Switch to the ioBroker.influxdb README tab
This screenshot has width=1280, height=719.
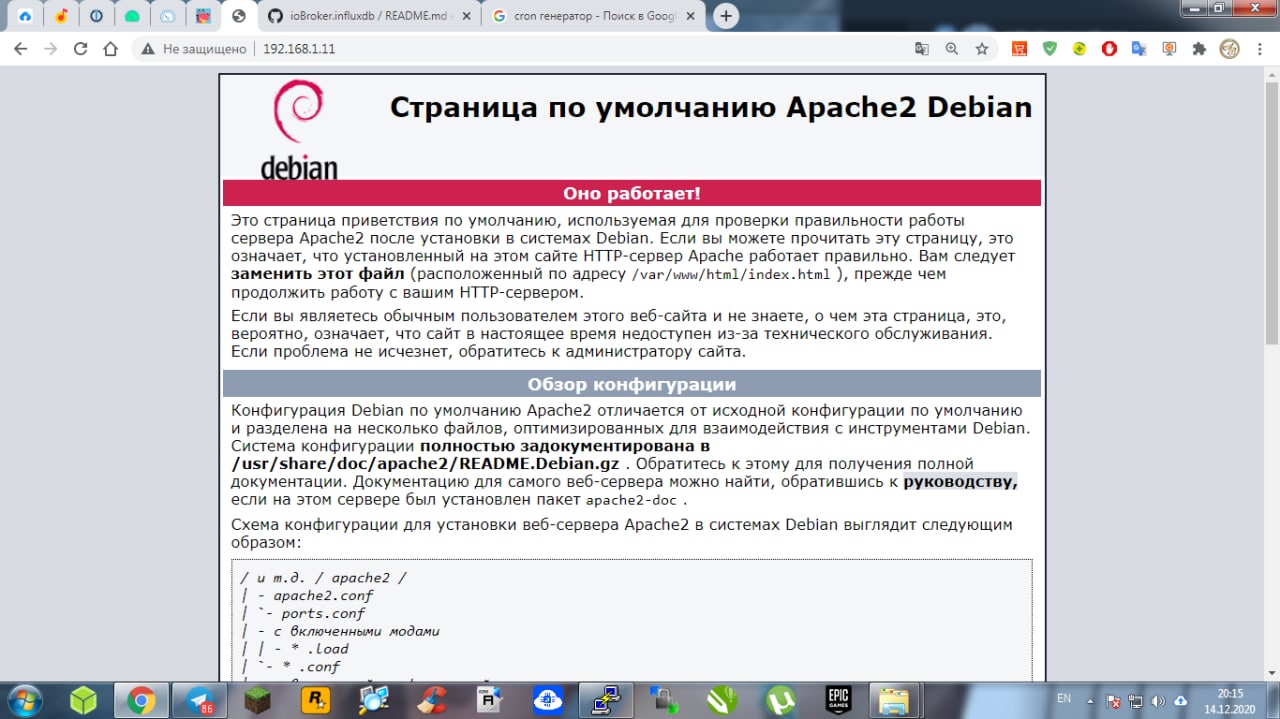(369, 16)
